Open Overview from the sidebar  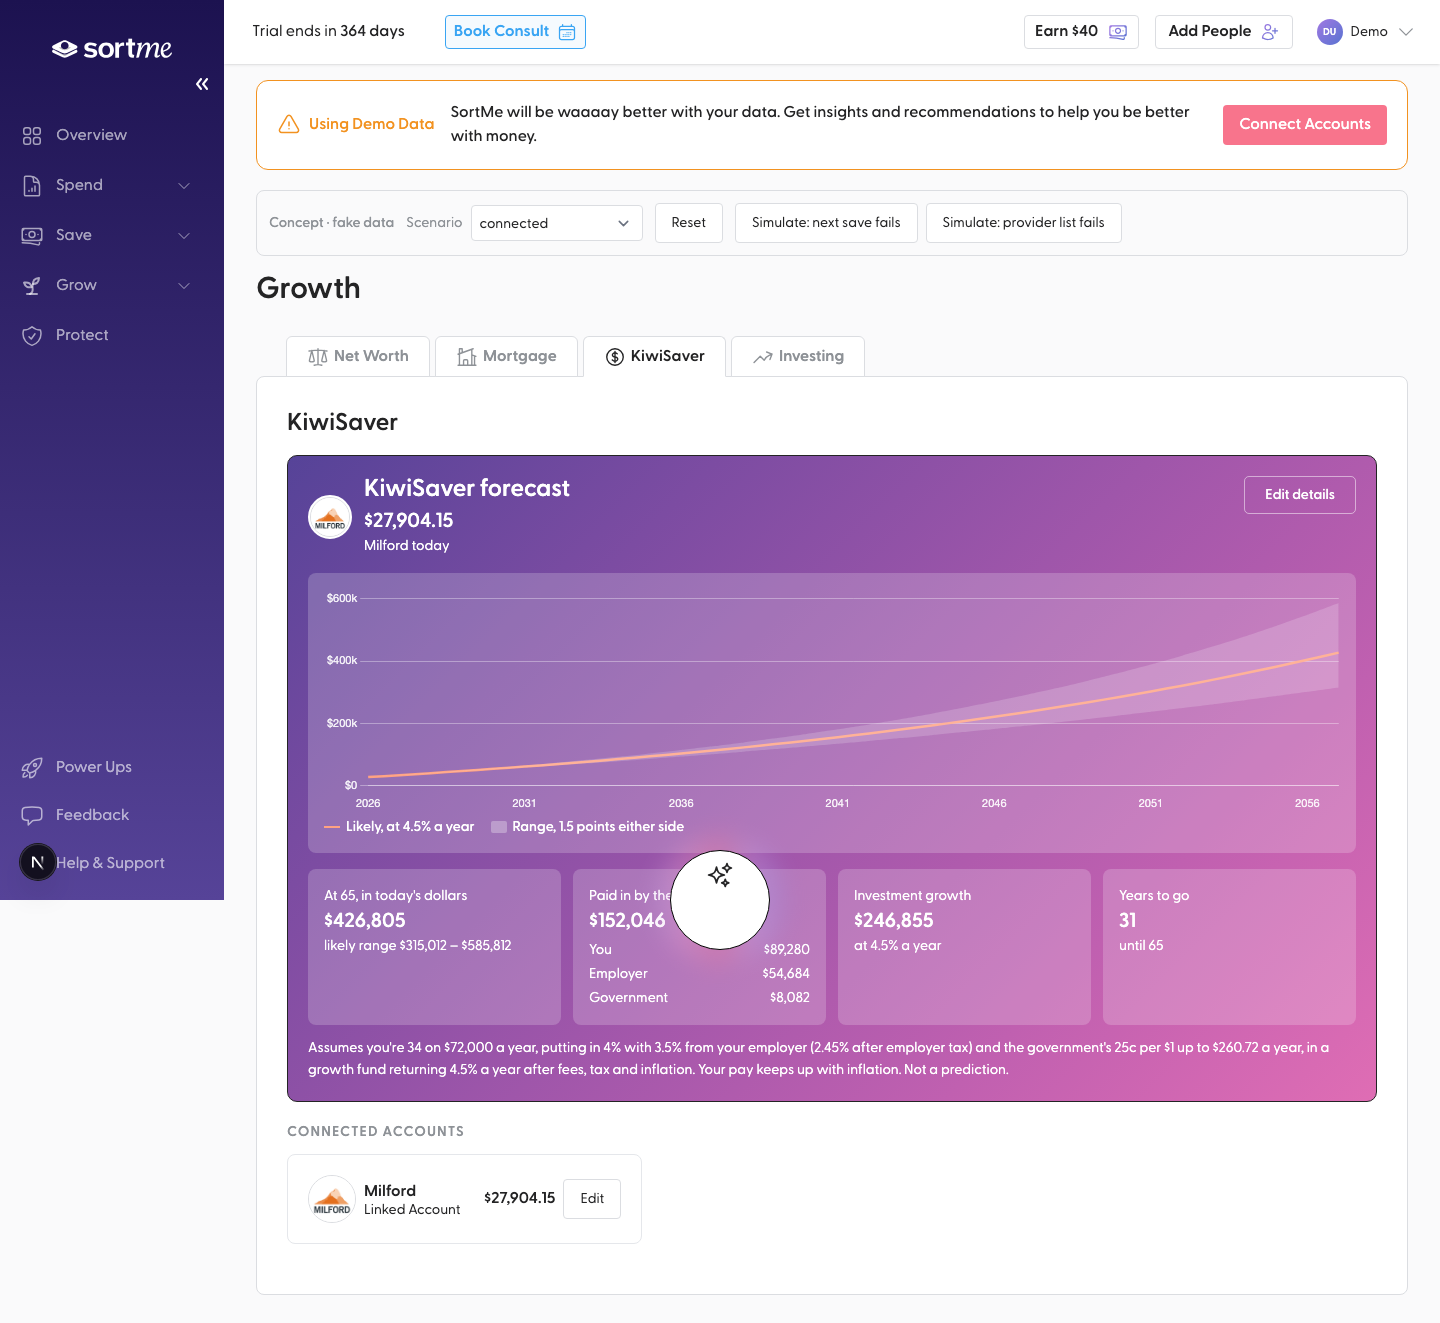91,135
